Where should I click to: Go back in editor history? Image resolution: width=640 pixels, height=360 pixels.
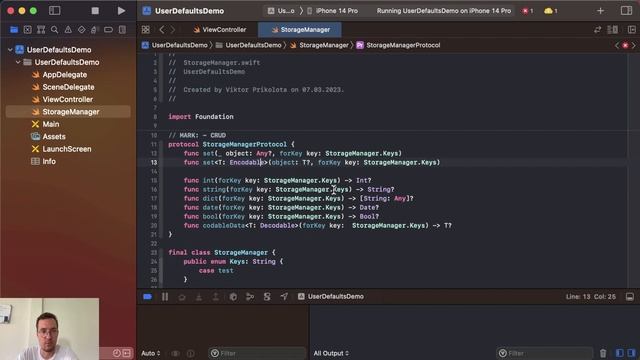tap(162, 30)
